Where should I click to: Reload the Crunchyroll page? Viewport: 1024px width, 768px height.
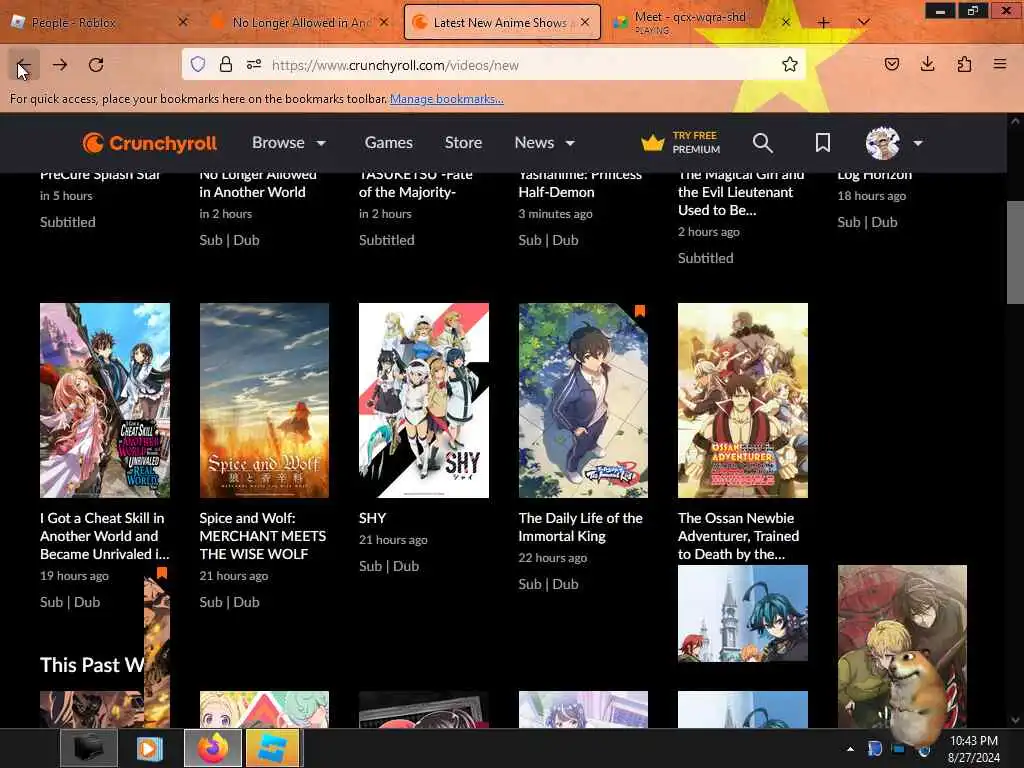point(96,65)
